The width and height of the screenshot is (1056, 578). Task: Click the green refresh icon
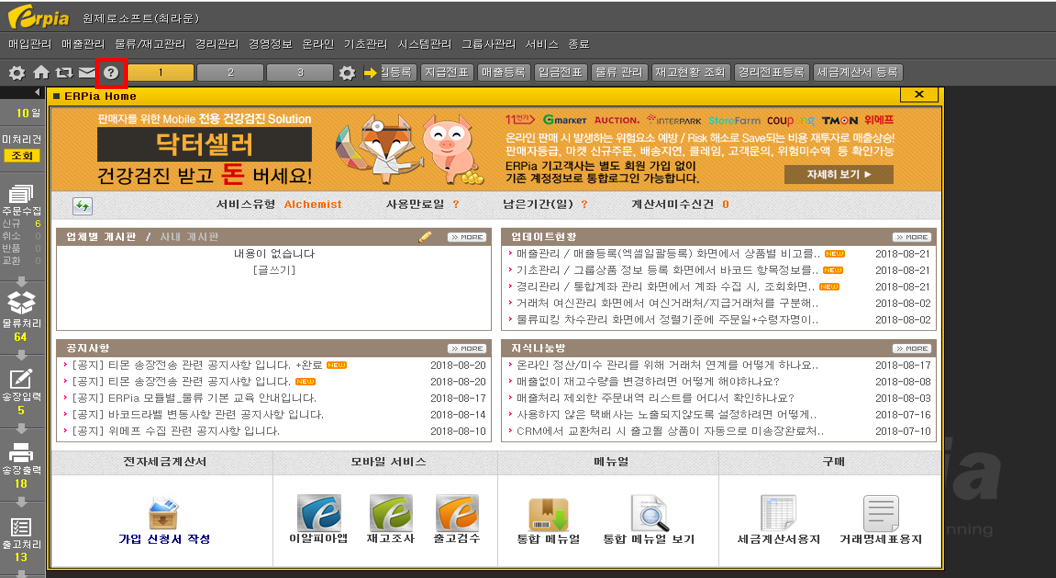pos(82,205)
